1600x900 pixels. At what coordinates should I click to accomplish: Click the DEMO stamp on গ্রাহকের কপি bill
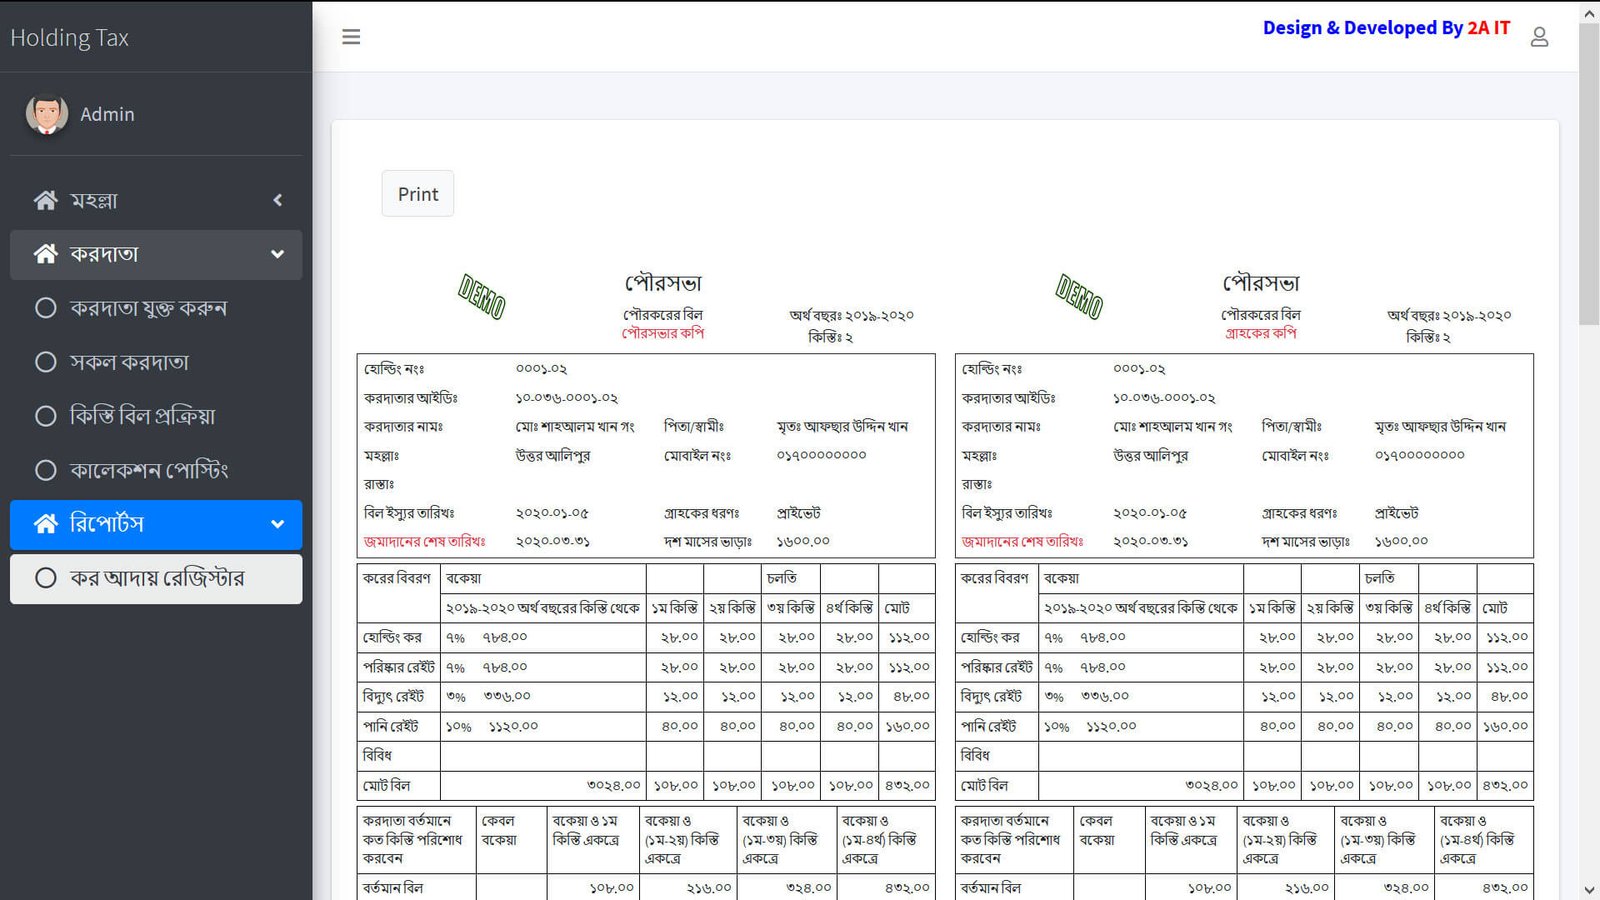[x=1079, y=297]
